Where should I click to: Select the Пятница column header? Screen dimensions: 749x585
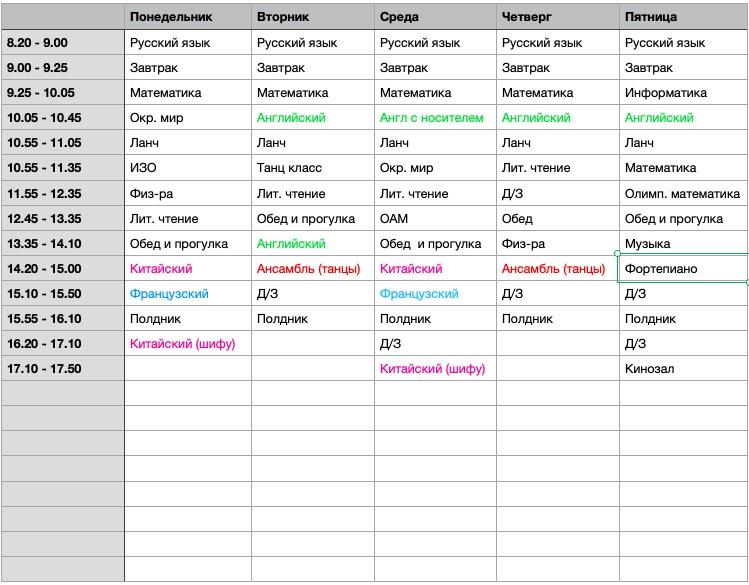[x=683, y=17]
